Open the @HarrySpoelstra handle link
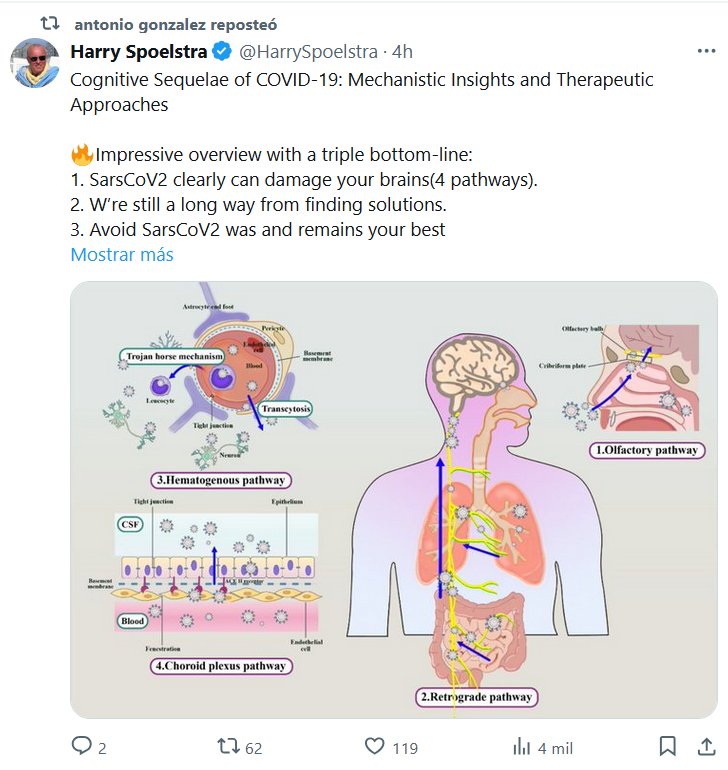This screenshot has width=728, height=770. 310,51
